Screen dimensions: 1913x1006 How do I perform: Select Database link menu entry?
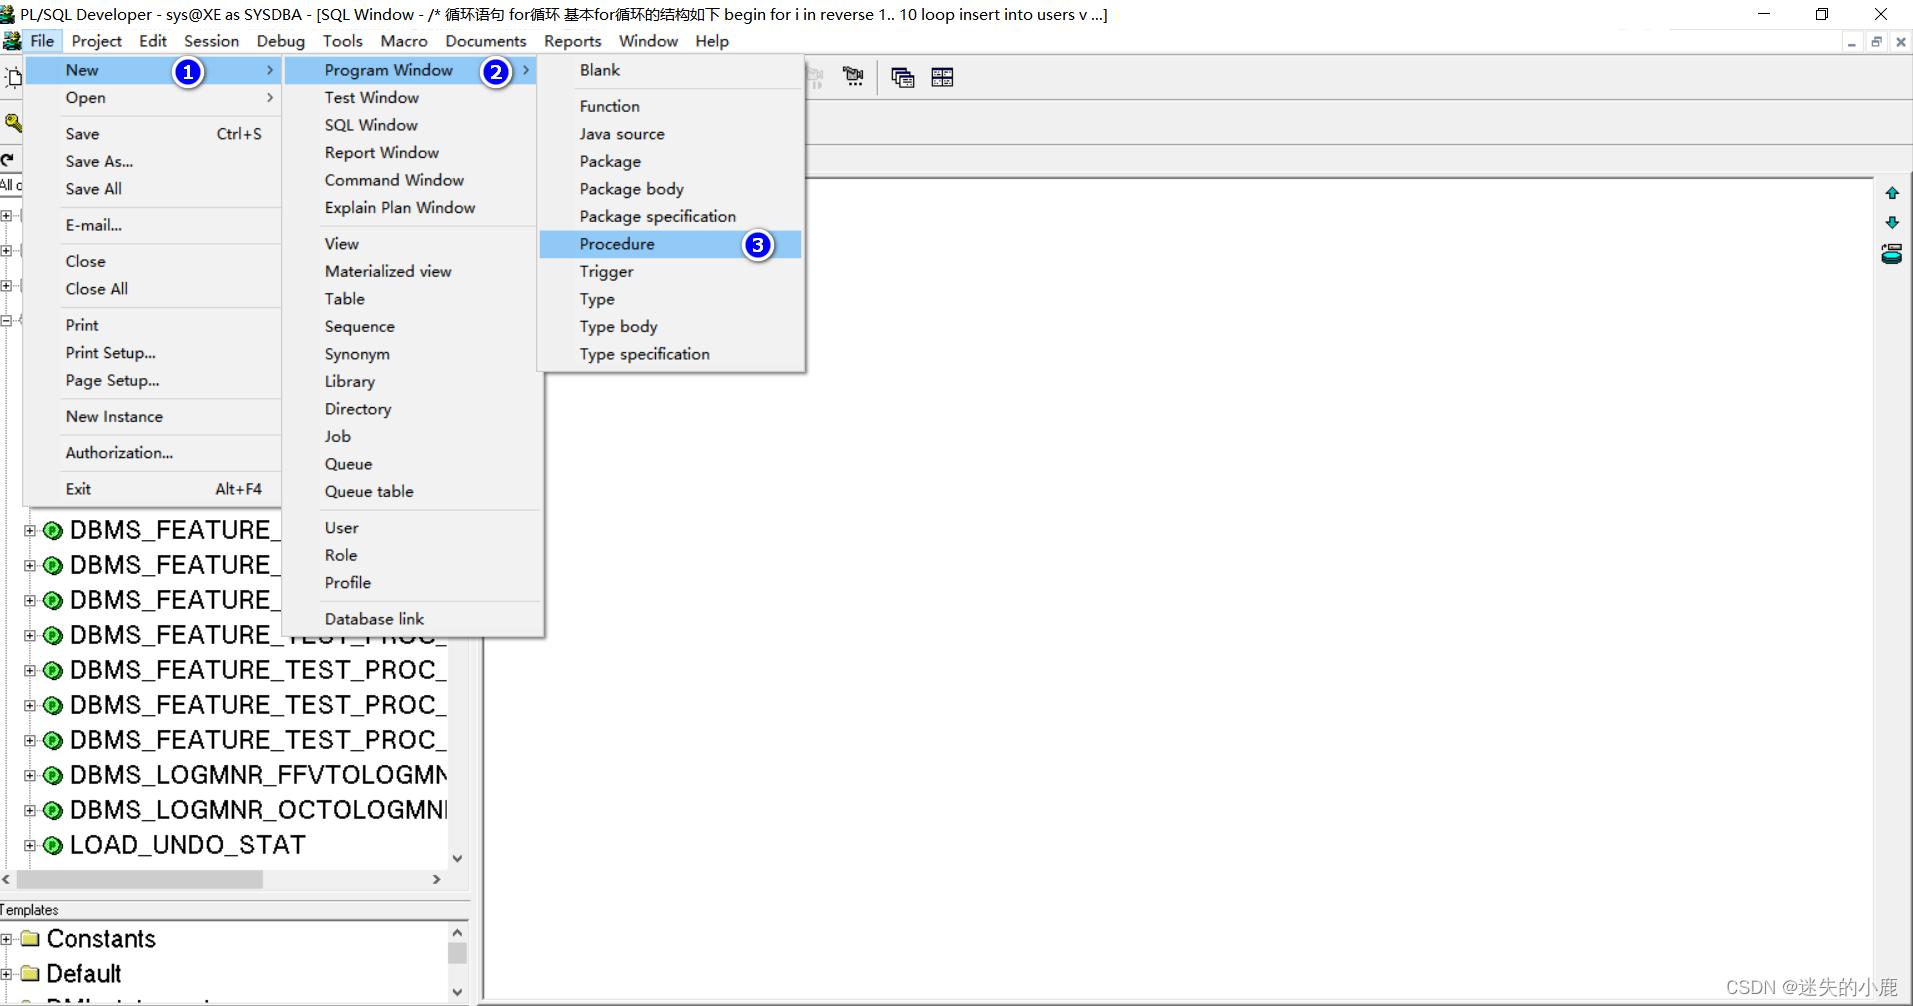click(x=412, y=619)
